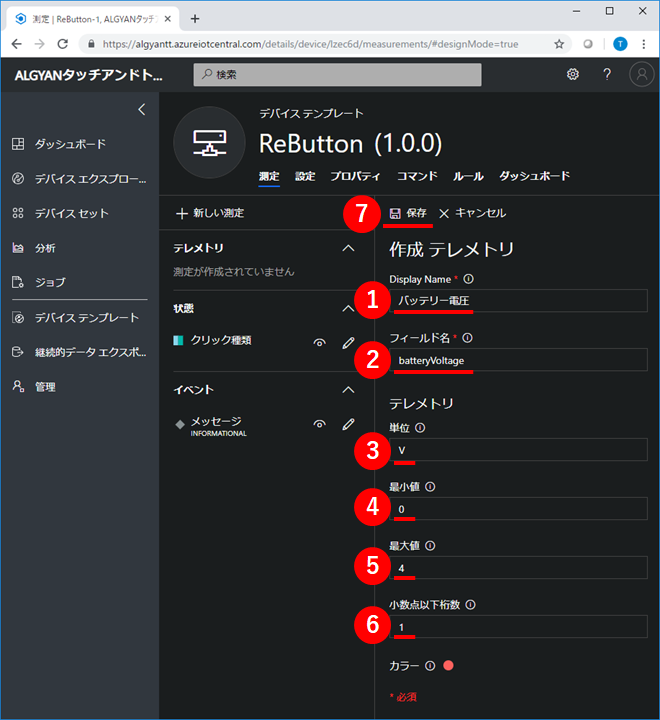Focus the Display Name input field
Image resolution: width=660 pixels, height=720 pixels.
pos(519,301)
